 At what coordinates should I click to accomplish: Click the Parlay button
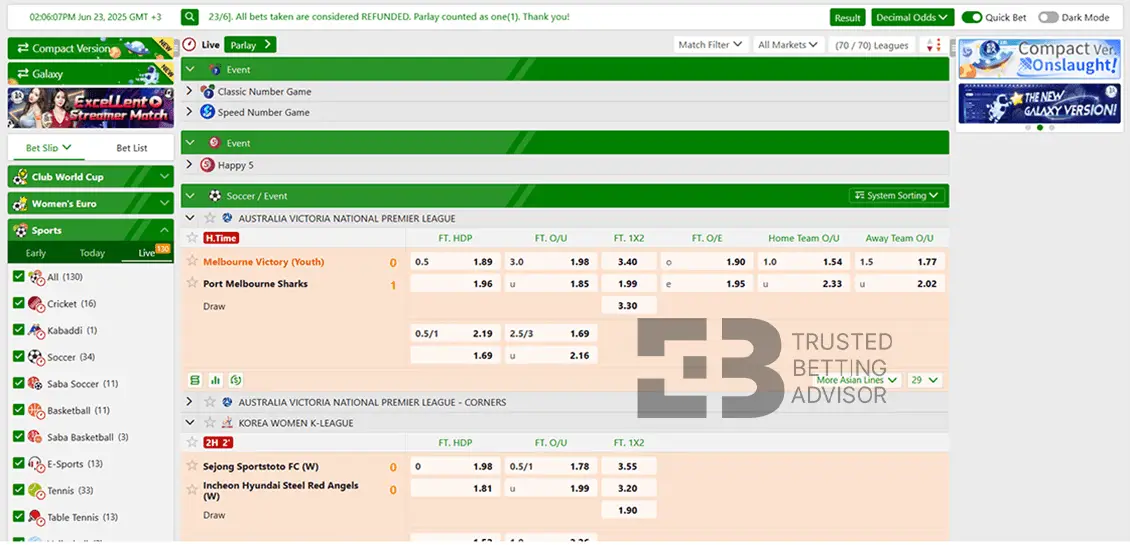(x=250, y=45)
